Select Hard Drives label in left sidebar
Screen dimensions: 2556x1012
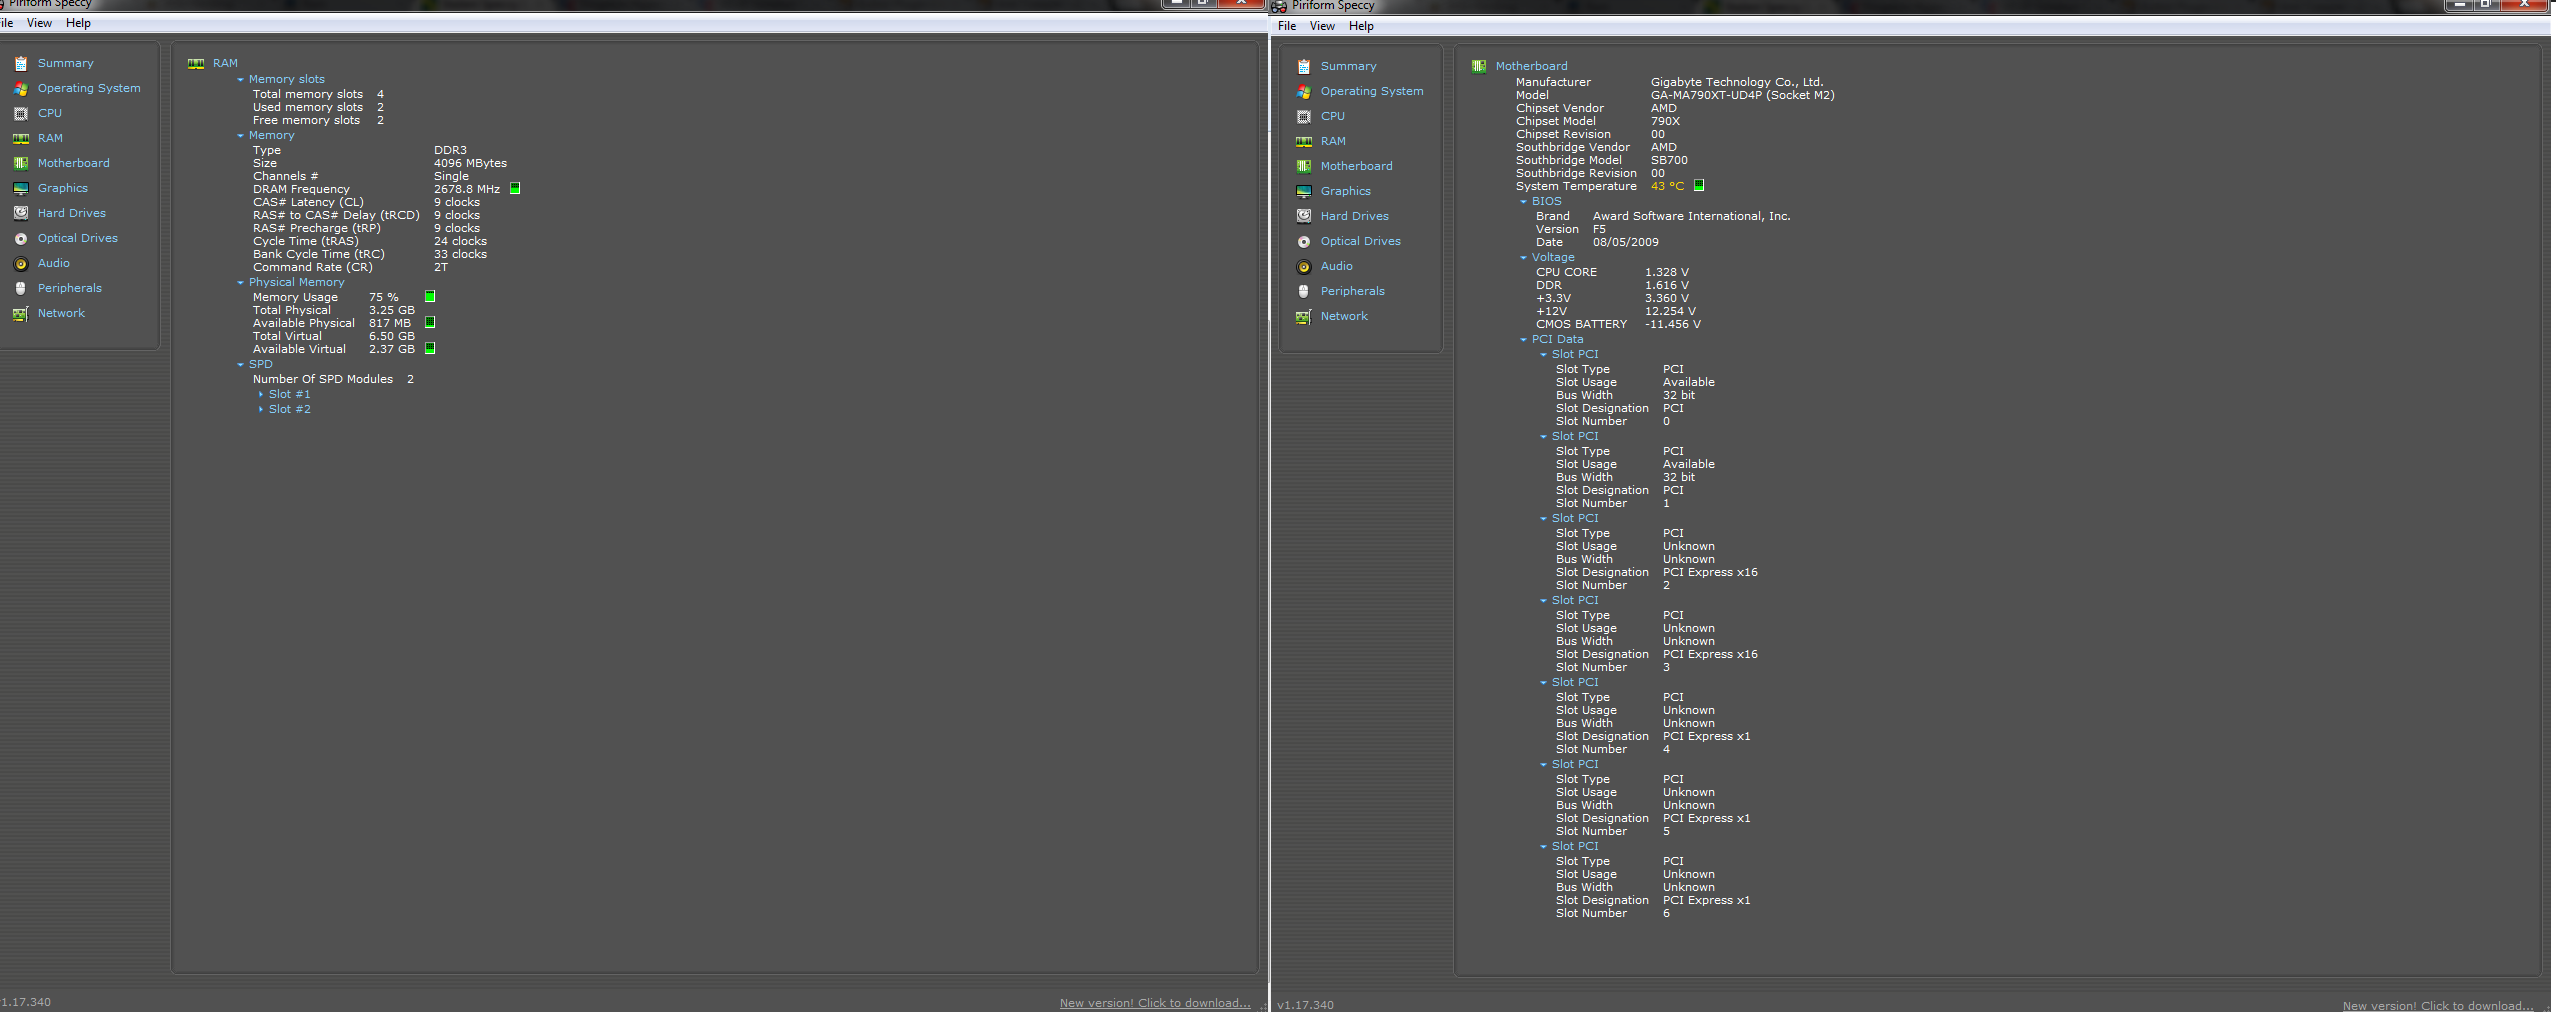coord(72,213)
